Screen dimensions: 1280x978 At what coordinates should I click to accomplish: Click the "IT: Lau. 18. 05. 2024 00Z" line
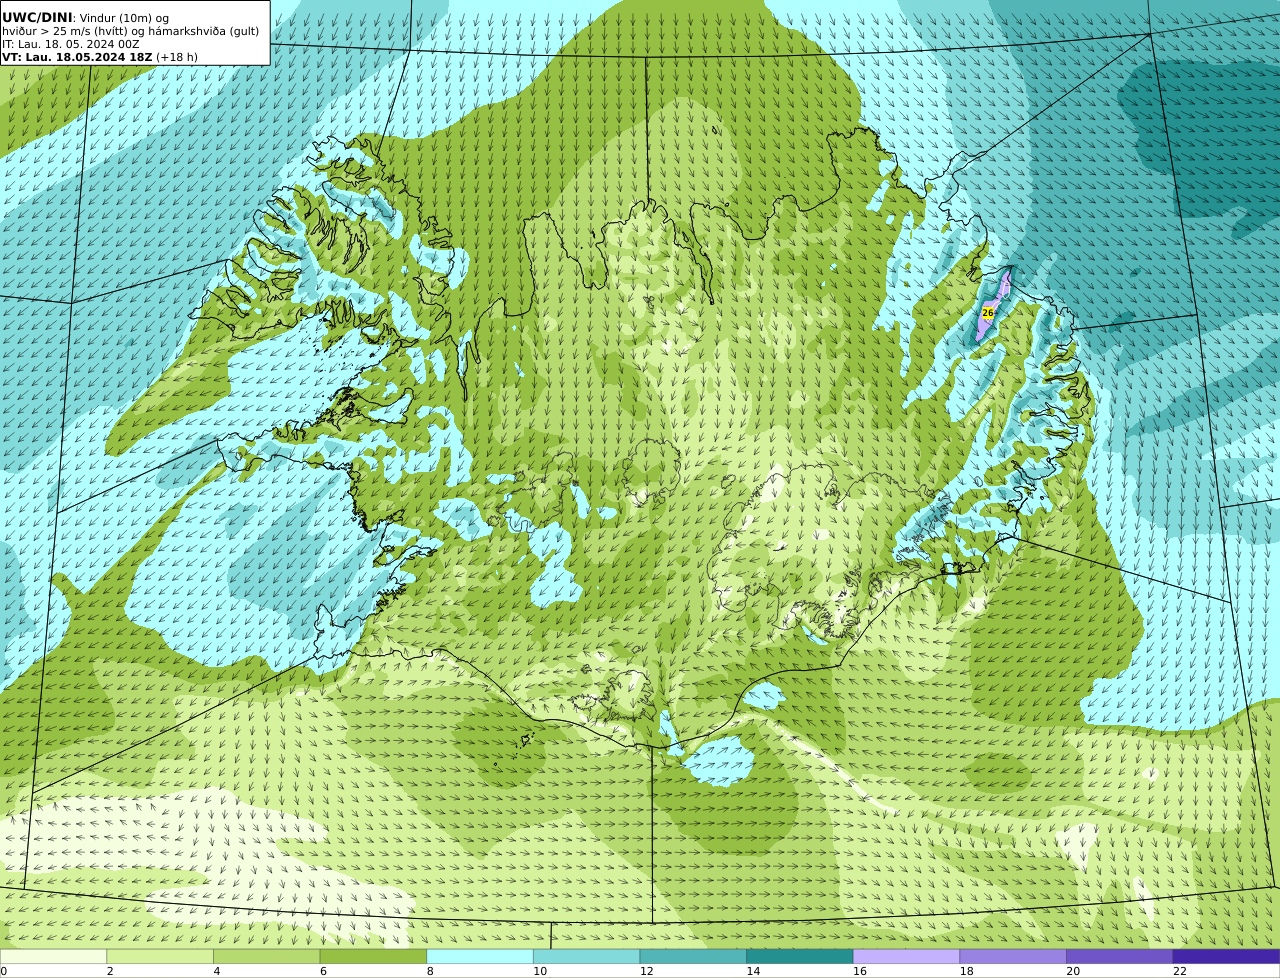pyautogui.click(x=71, y=44)
